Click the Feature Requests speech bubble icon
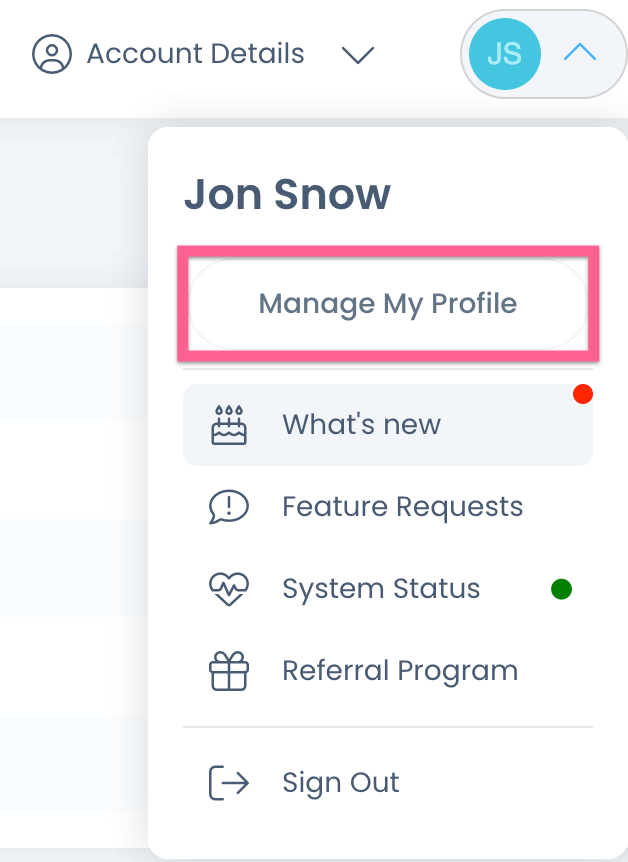 (228, 507)
